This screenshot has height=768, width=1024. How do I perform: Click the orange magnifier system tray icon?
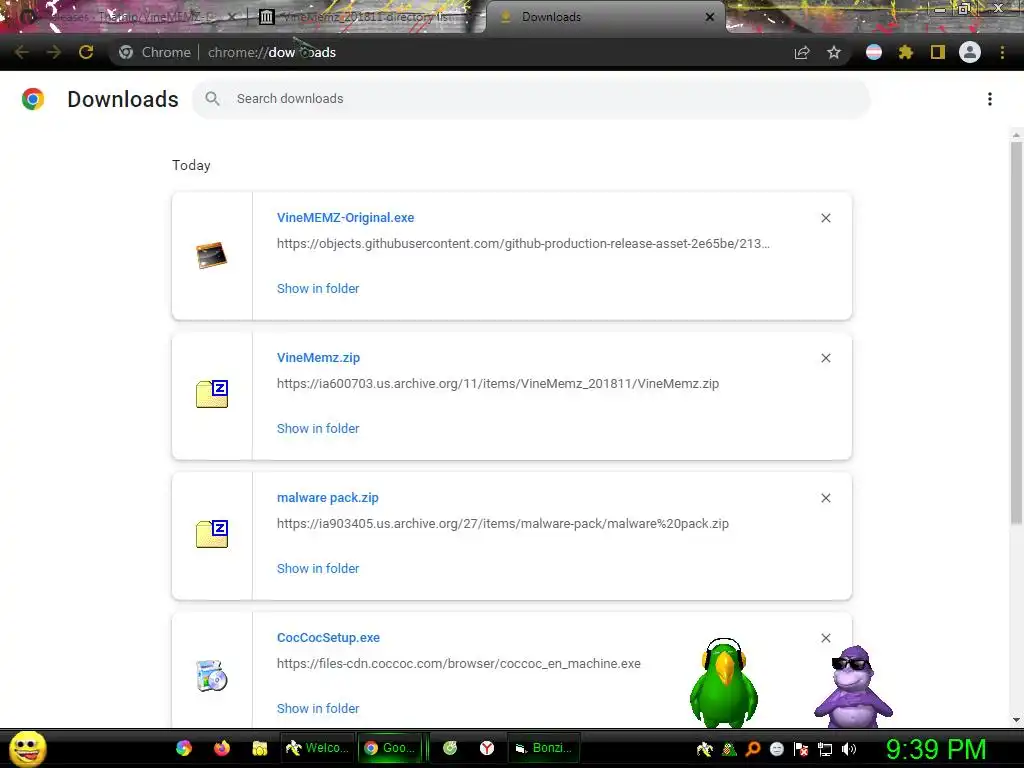753,749
